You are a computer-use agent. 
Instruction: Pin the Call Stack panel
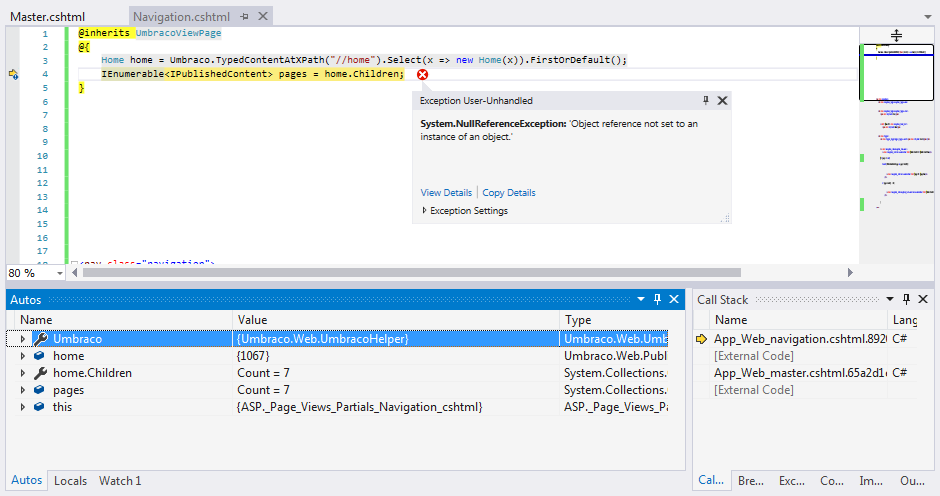[x=906, y=299]
